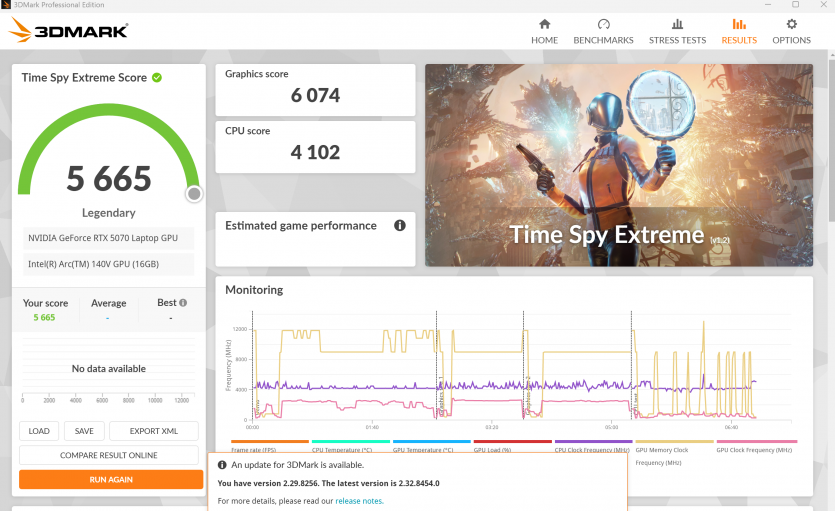Click the 3DMark logo

click(68, 30)
